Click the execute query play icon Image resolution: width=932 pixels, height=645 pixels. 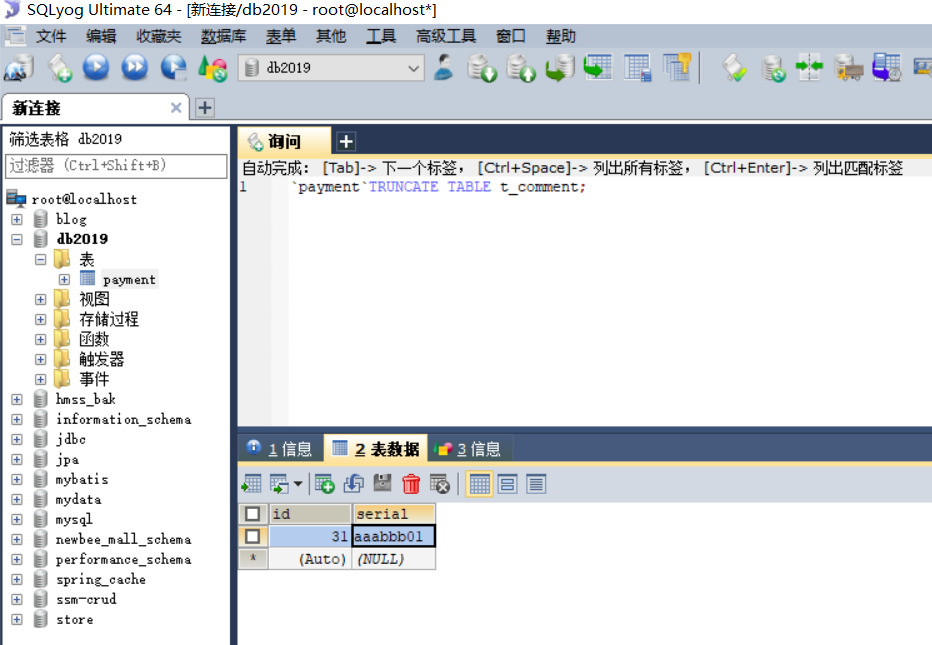96,68
